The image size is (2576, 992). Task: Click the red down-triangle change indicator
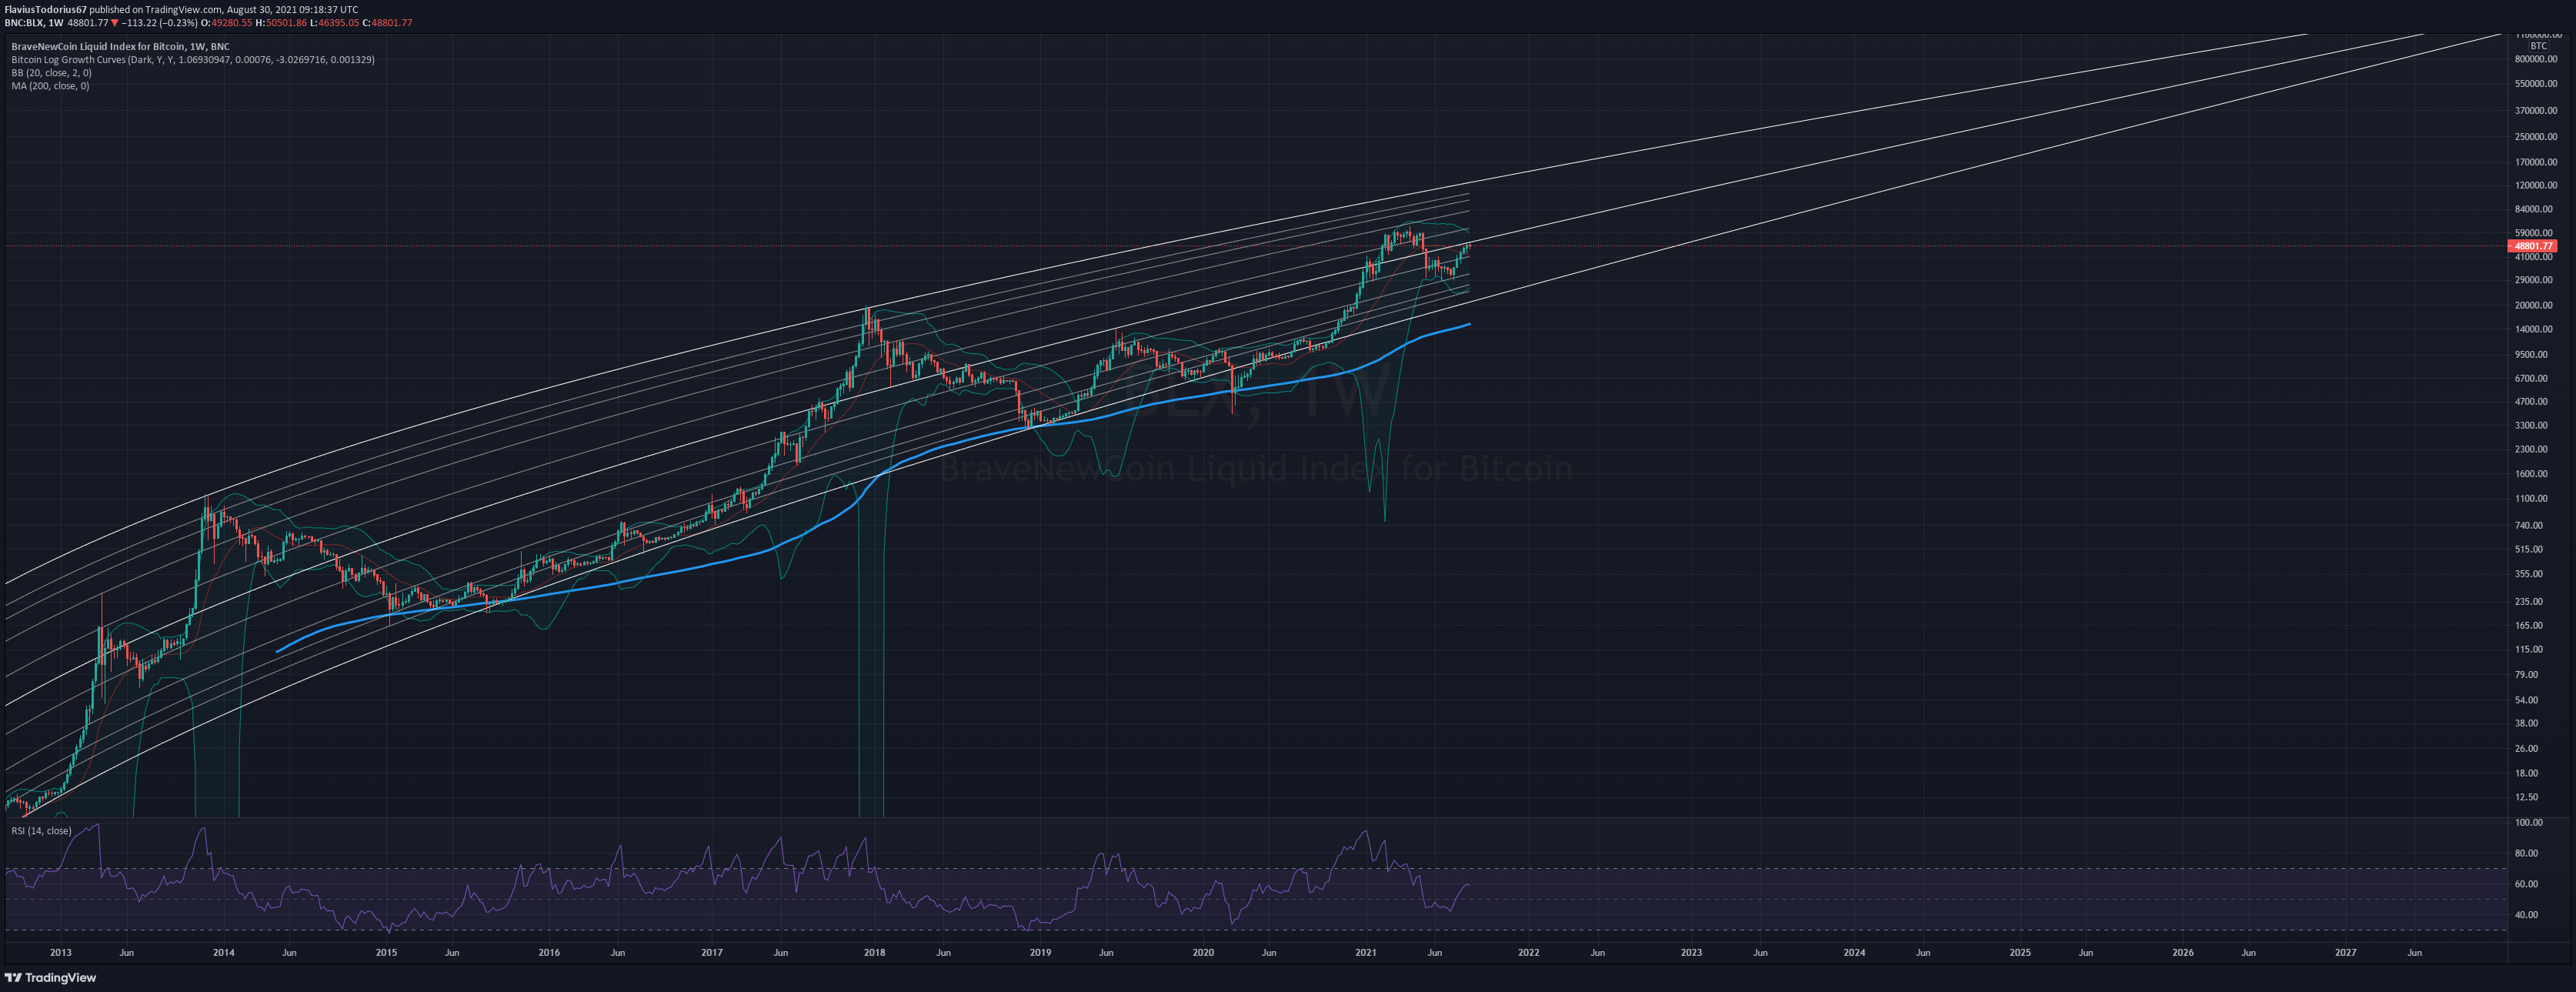(115, 22)
